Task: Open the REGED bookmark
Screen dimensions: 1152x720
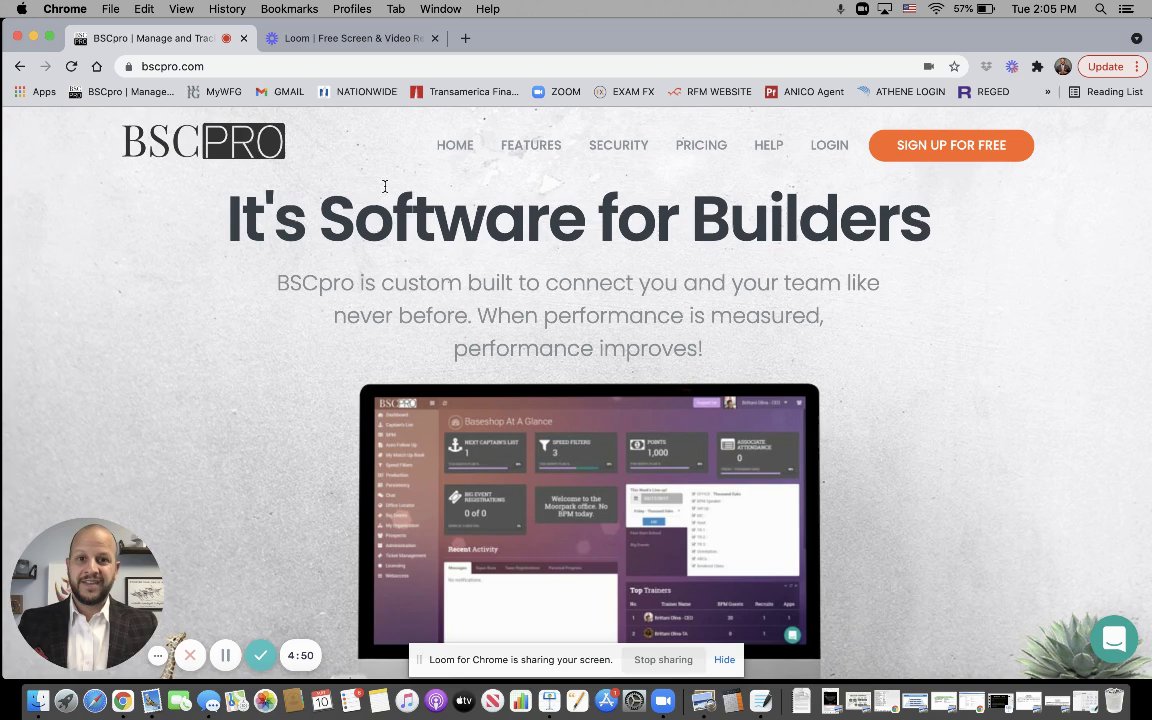Action: click(984, 92)
